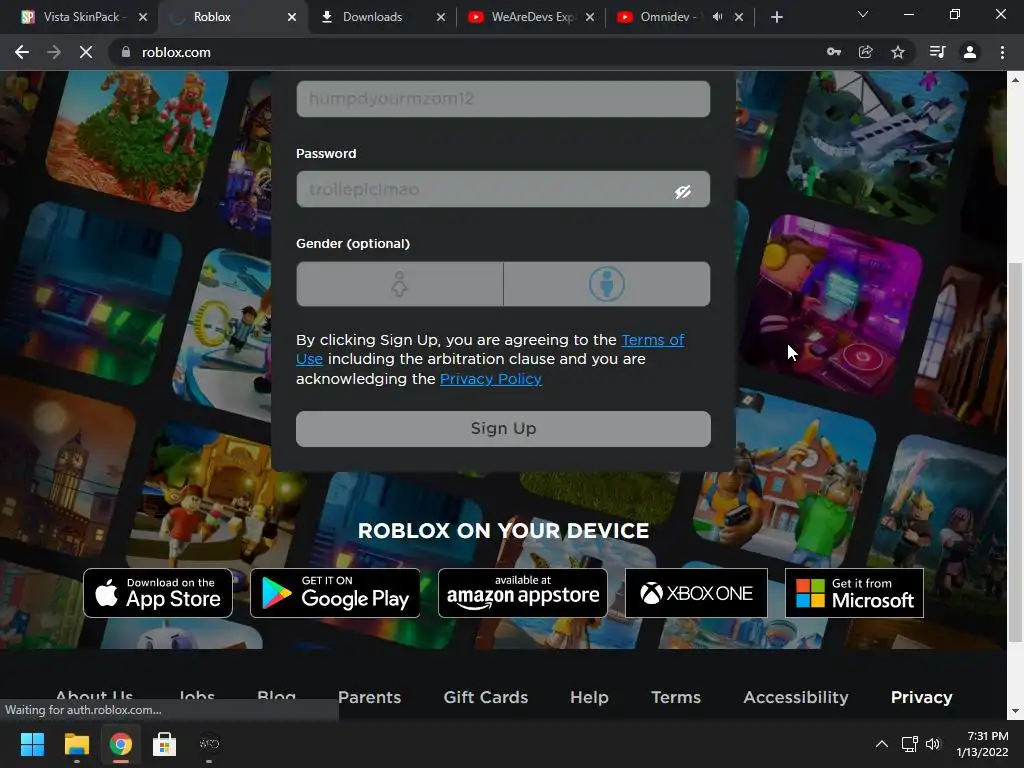Click the last pinned taskbar app icon

point(209,744)
